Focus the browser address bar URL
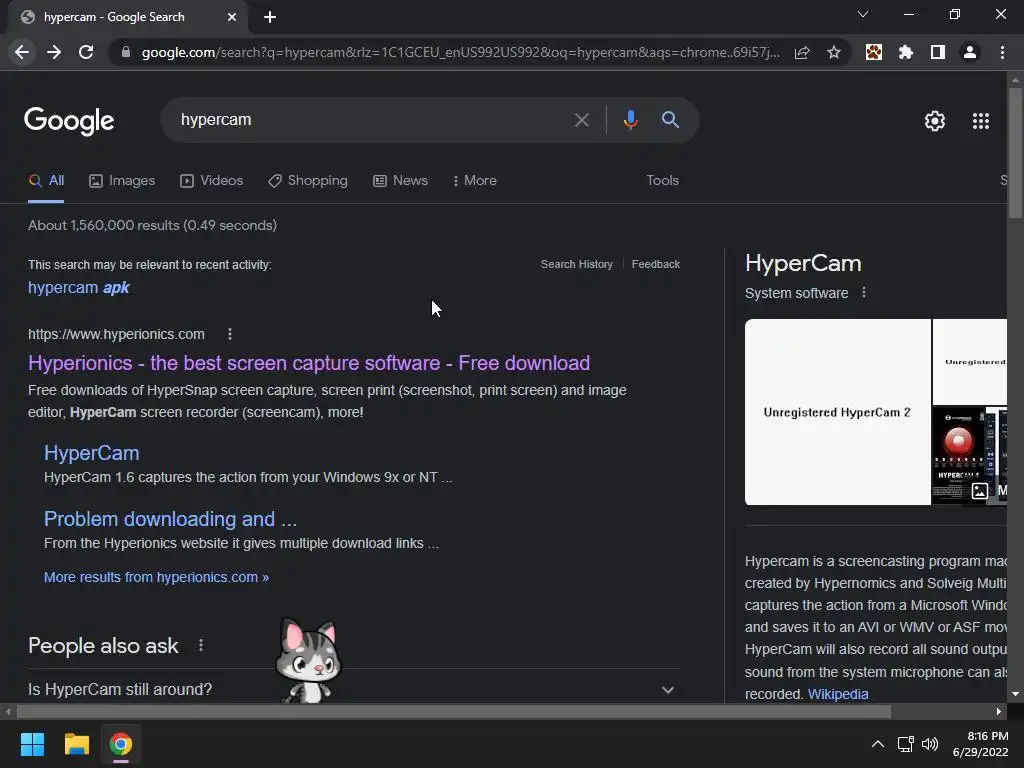1024x768 pixels. click(460, 52)
